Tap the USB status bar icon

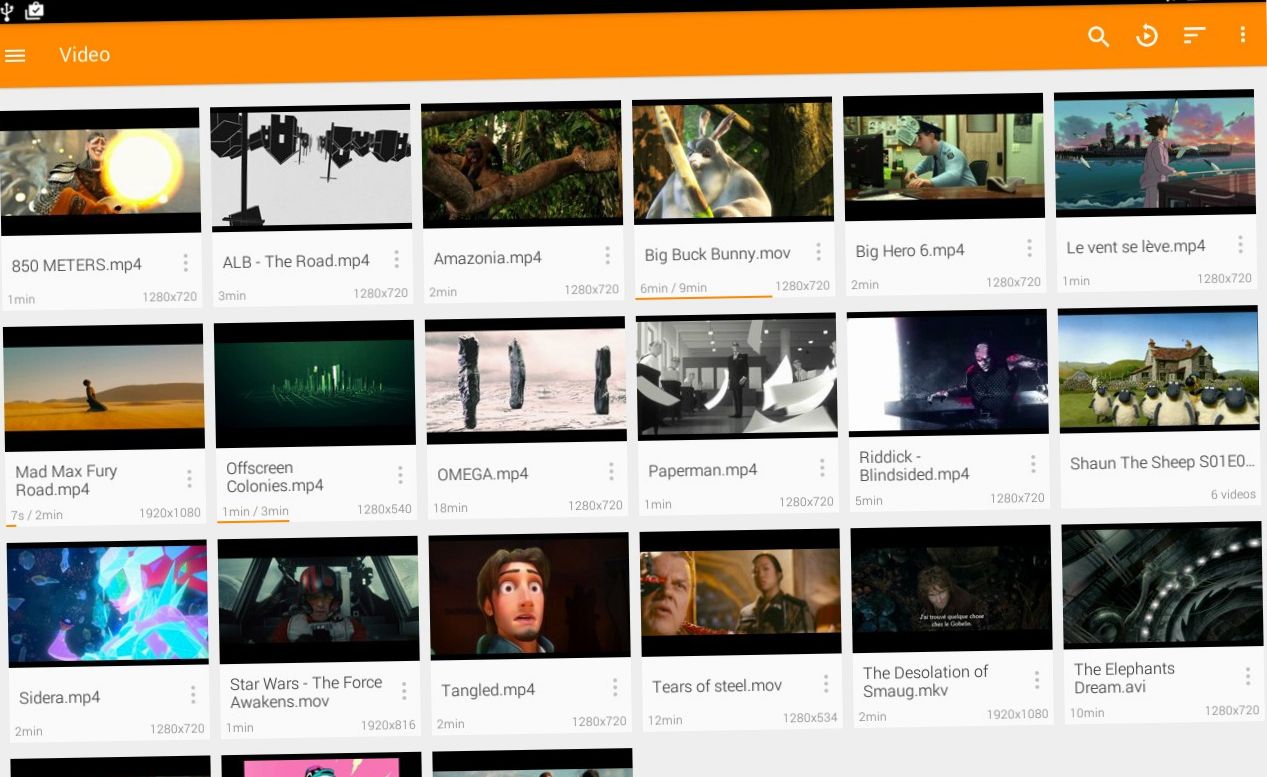pyautogui.click(x=8, y=11)
